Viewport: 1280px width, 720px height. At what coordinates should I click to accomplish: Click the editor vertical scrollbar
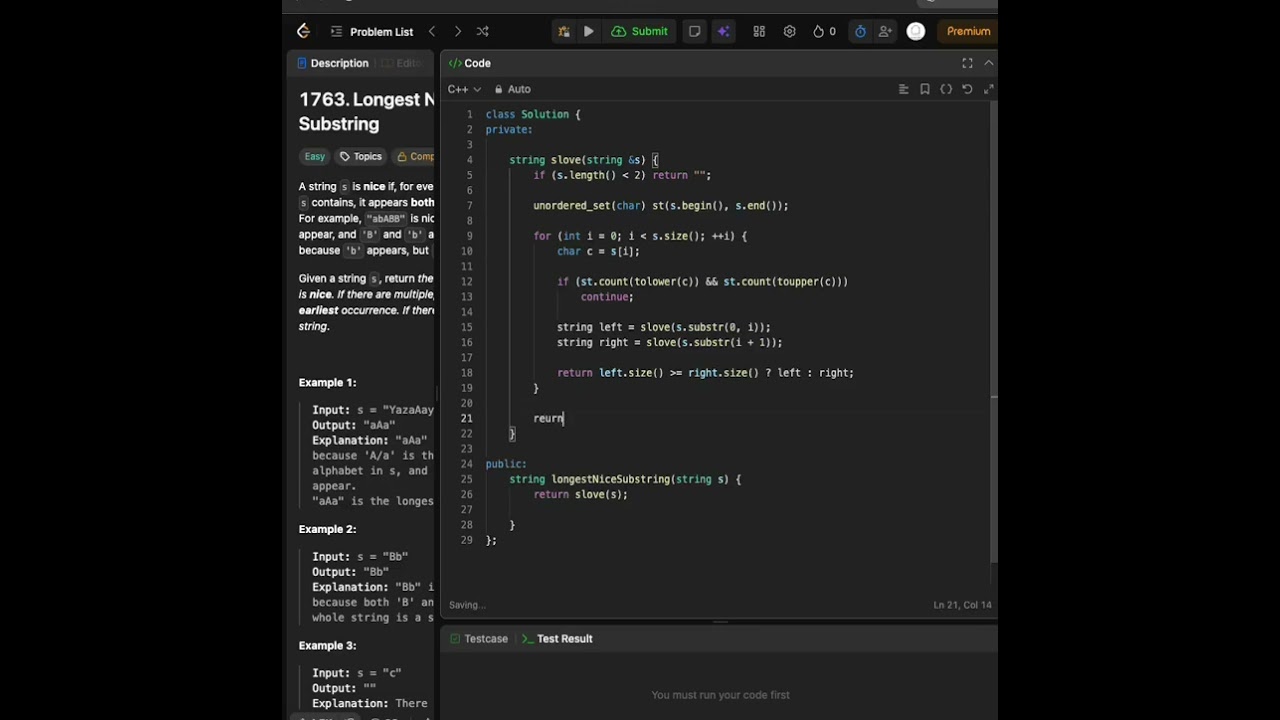993,330
